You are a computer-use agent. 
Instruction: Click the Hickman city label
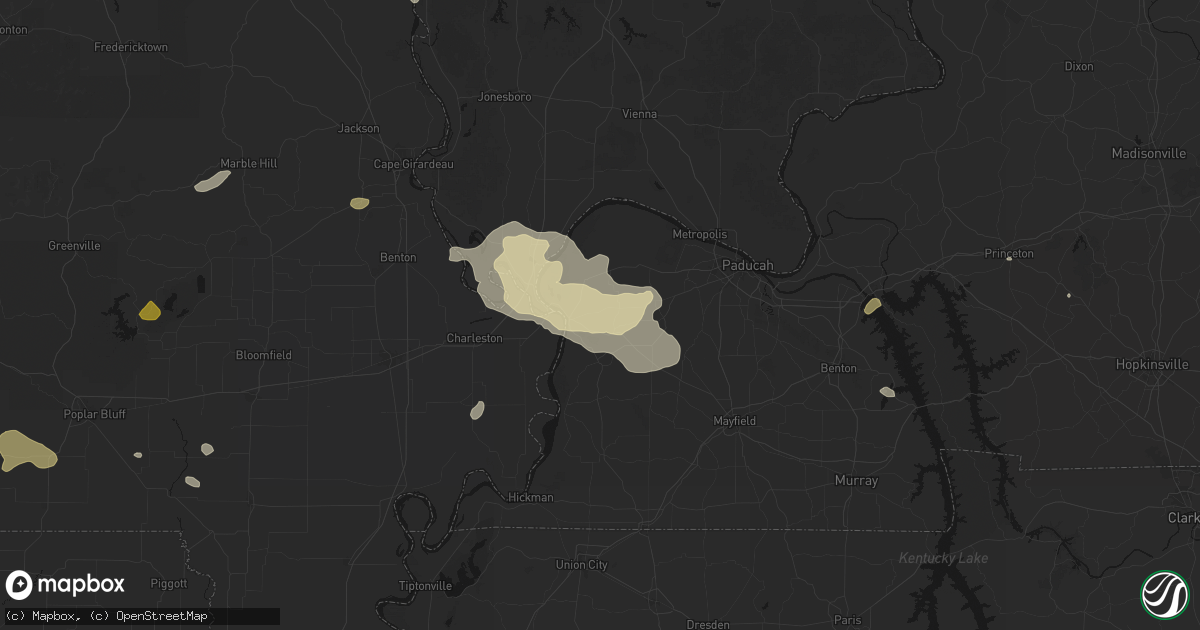[x=529, y=497]
